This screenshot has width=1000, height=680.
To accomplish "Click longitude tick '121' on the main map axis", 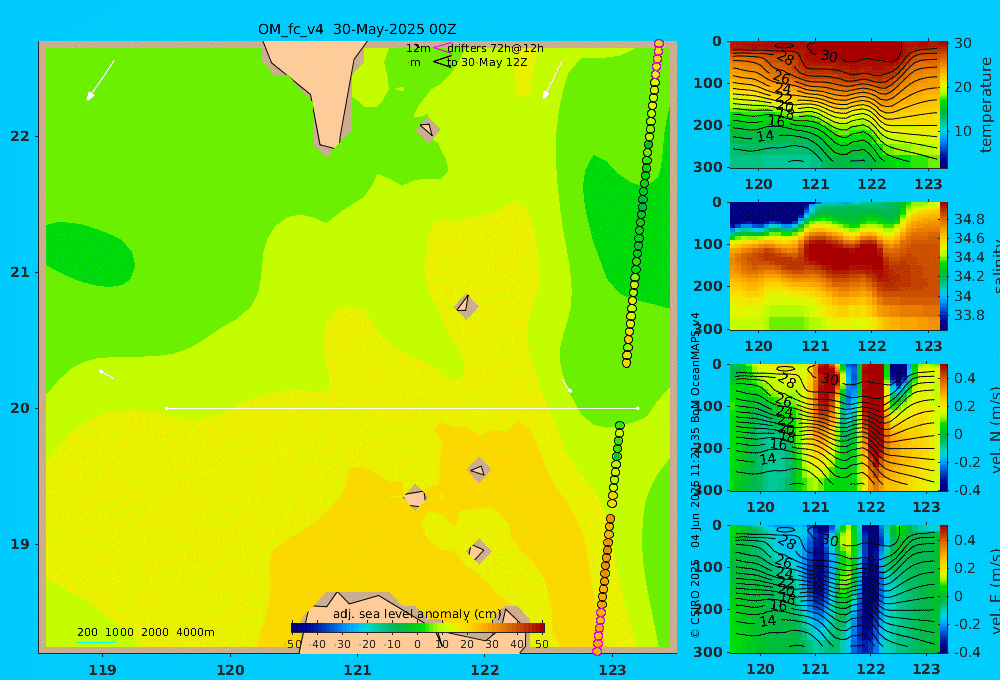I will tap(357, 670).
